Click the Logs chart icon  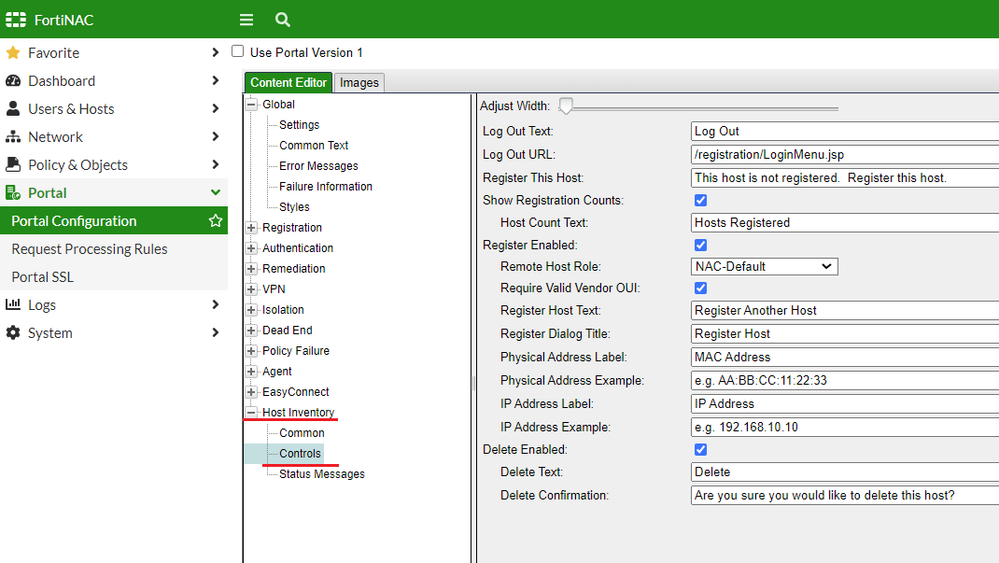(13, 305)
